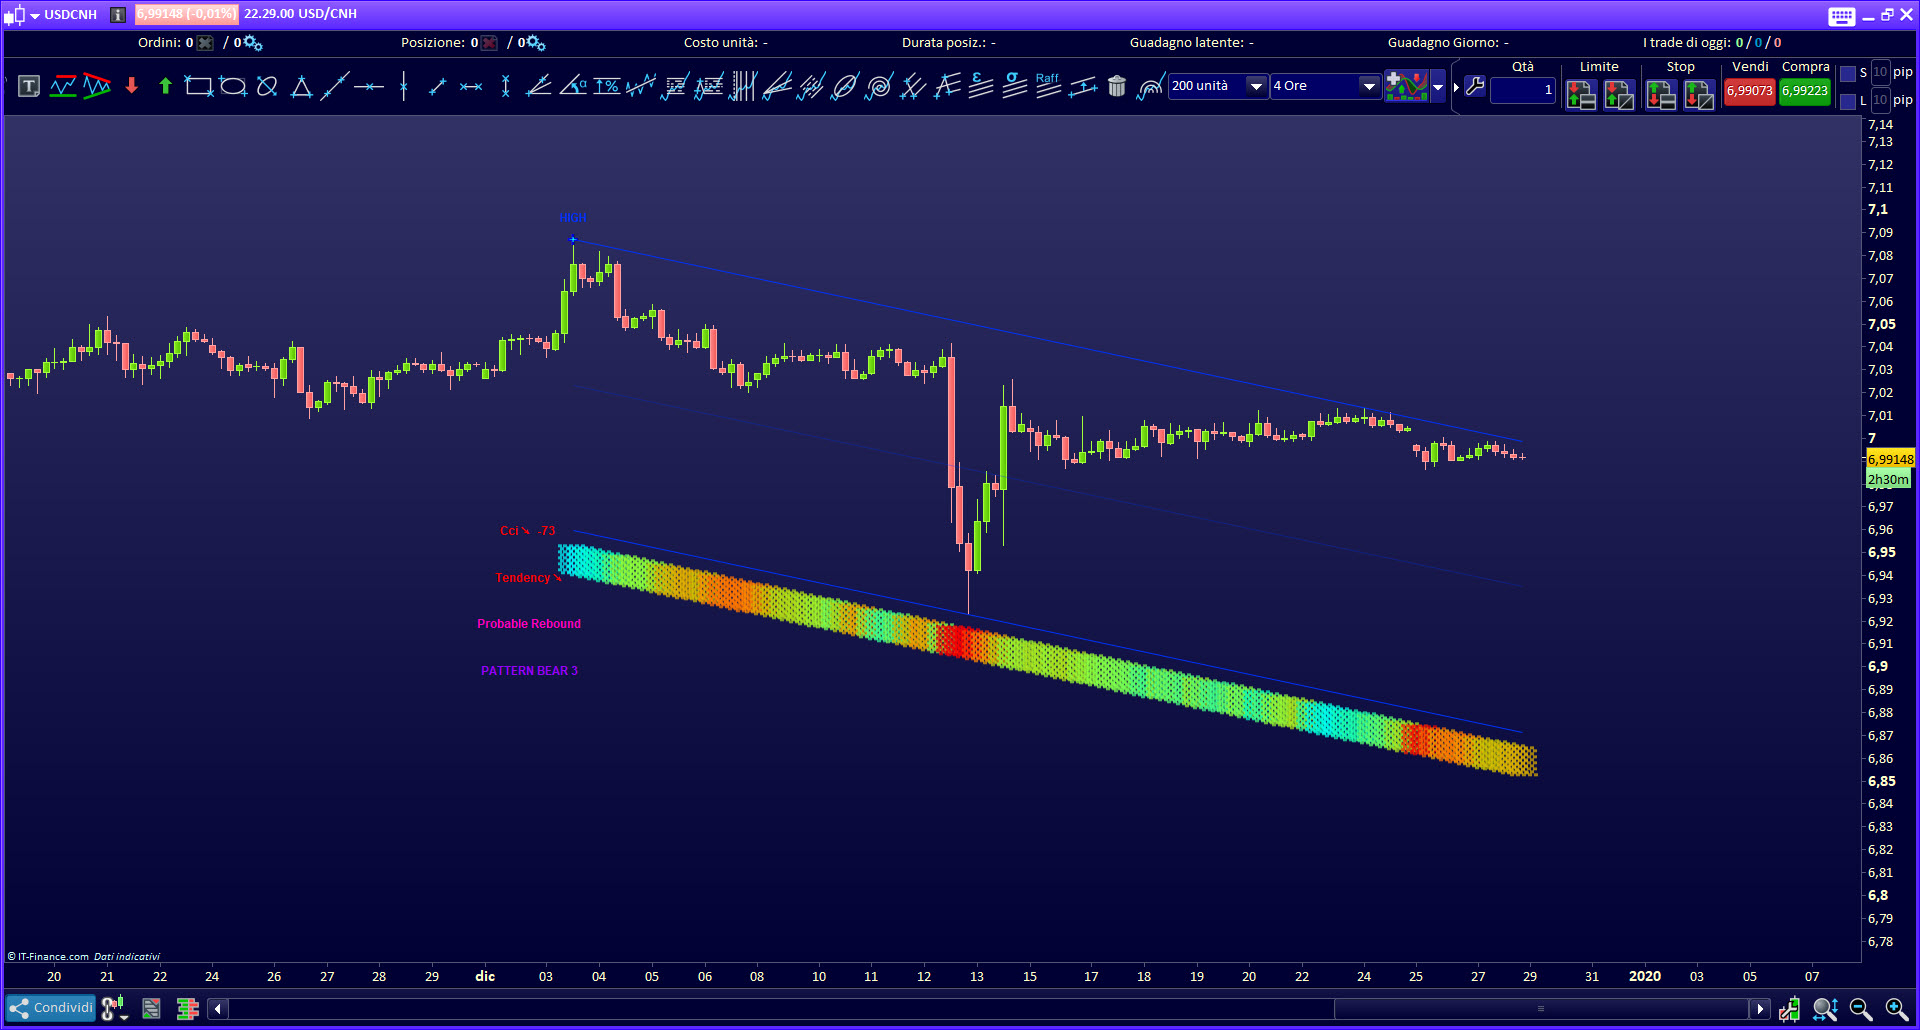
Task: Choose the triangle drawing tool
Action: pyautogui.click(x=301, y=87)
